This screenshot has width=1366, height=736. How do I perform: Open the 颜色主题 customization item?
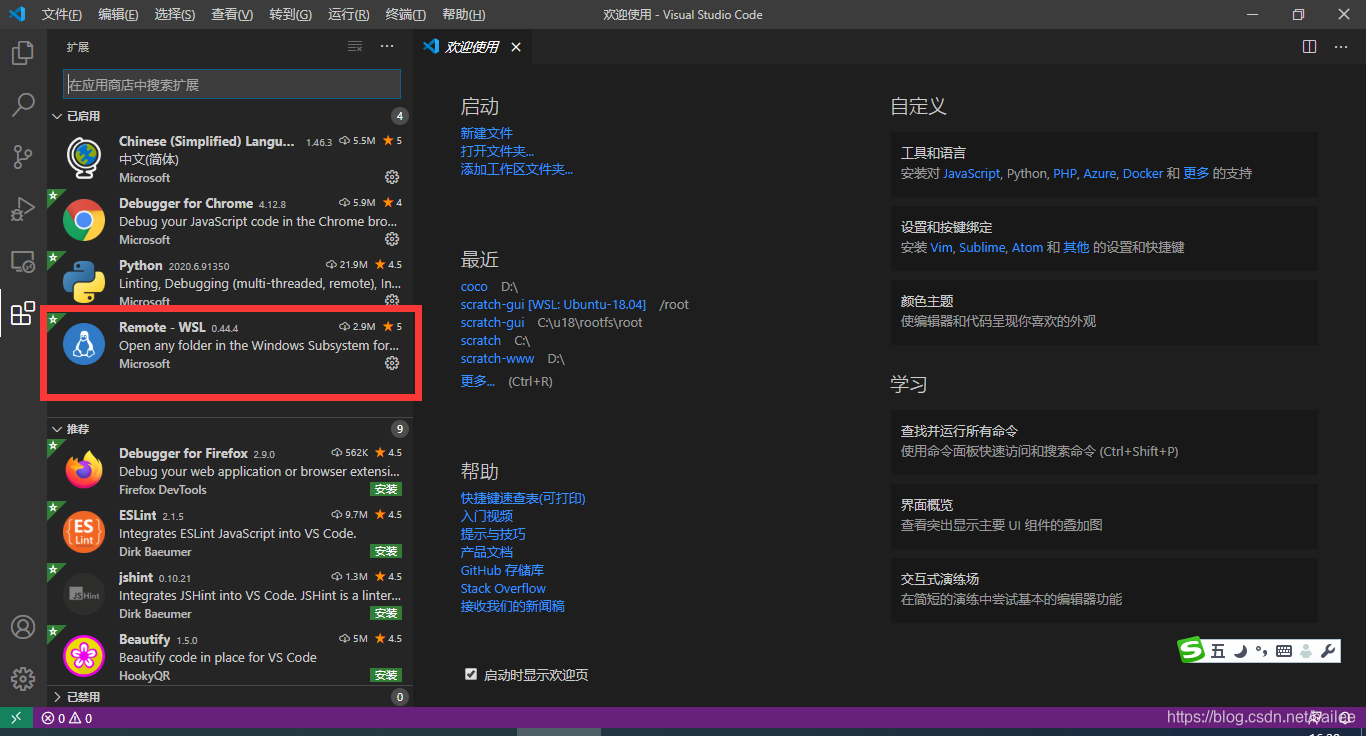pyautogui.click(x=1104, y=311)
